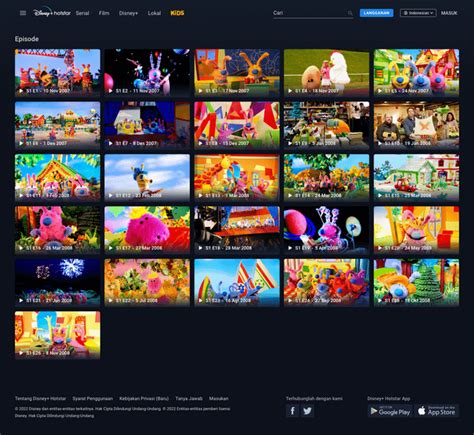Screen dimensions: 474x435
Task: Click play icon on S1 E19
Action: (x=290, y=248)
